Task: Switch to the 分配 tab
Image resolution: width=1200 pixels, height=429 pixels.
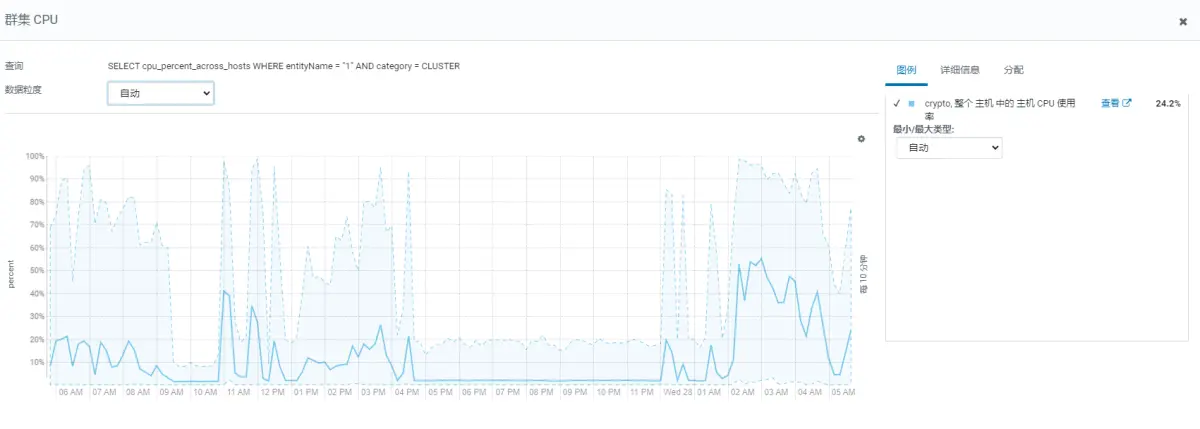Action: pyautogui.click(x=1013, y=70)
